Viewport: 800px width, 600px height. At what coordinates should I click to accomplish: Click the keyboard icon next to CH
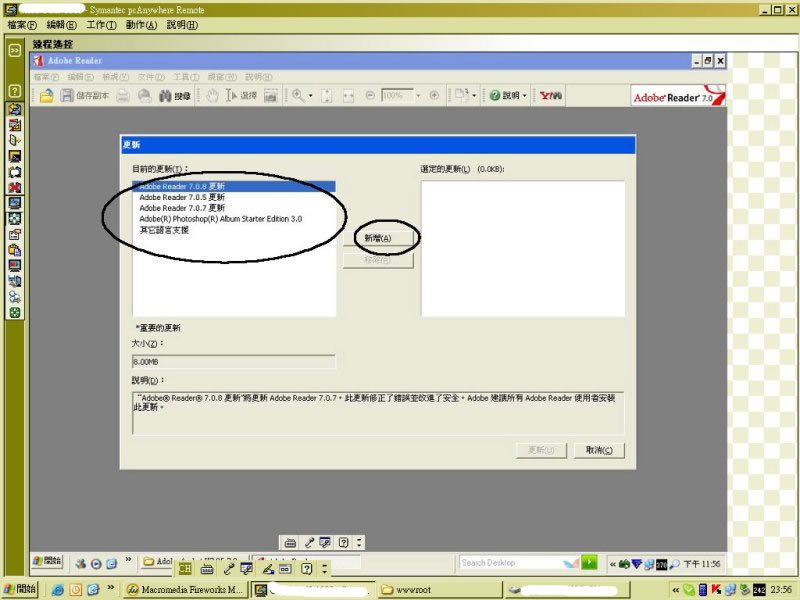tap(207, 568)
